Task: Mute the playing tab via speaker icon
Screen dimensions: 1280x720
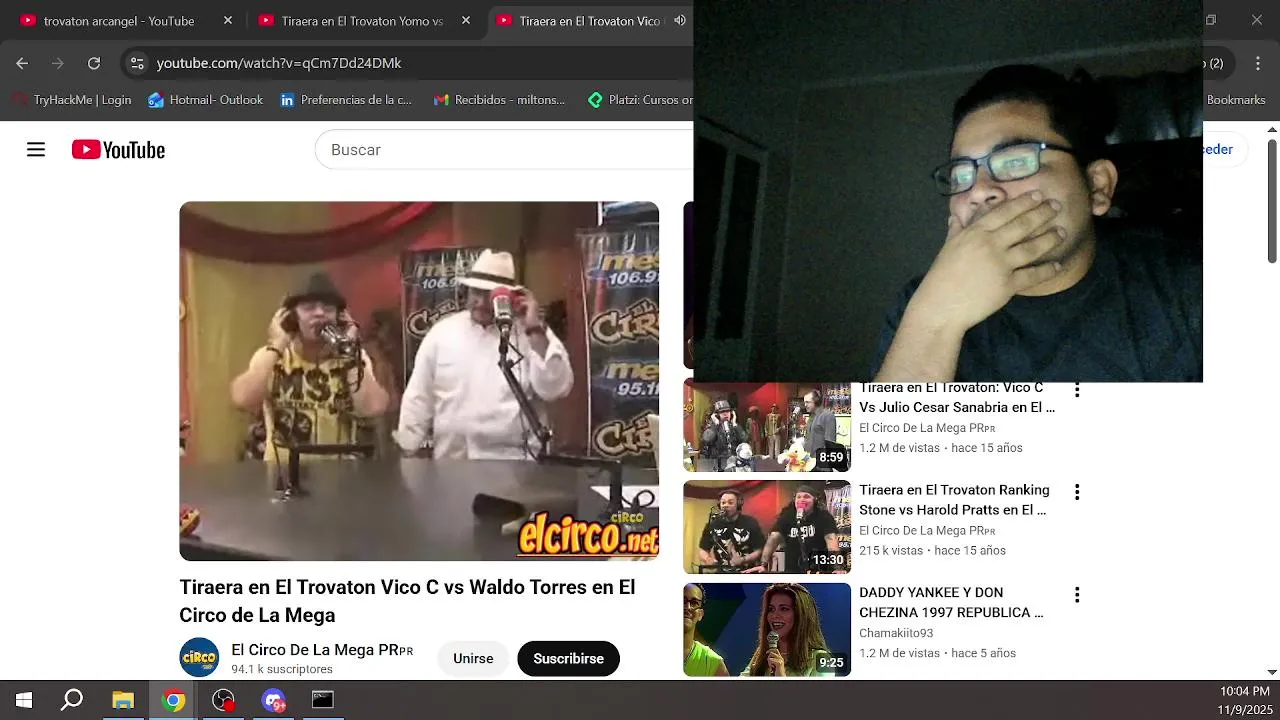Action: point(680,20)
